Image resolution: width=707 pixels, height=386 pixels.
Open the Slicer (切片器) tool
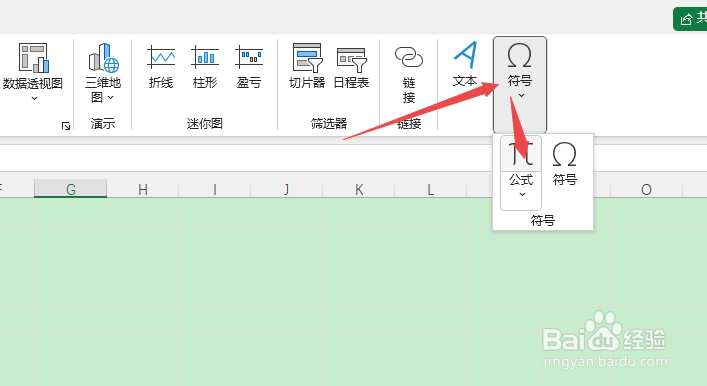(307, 66)
